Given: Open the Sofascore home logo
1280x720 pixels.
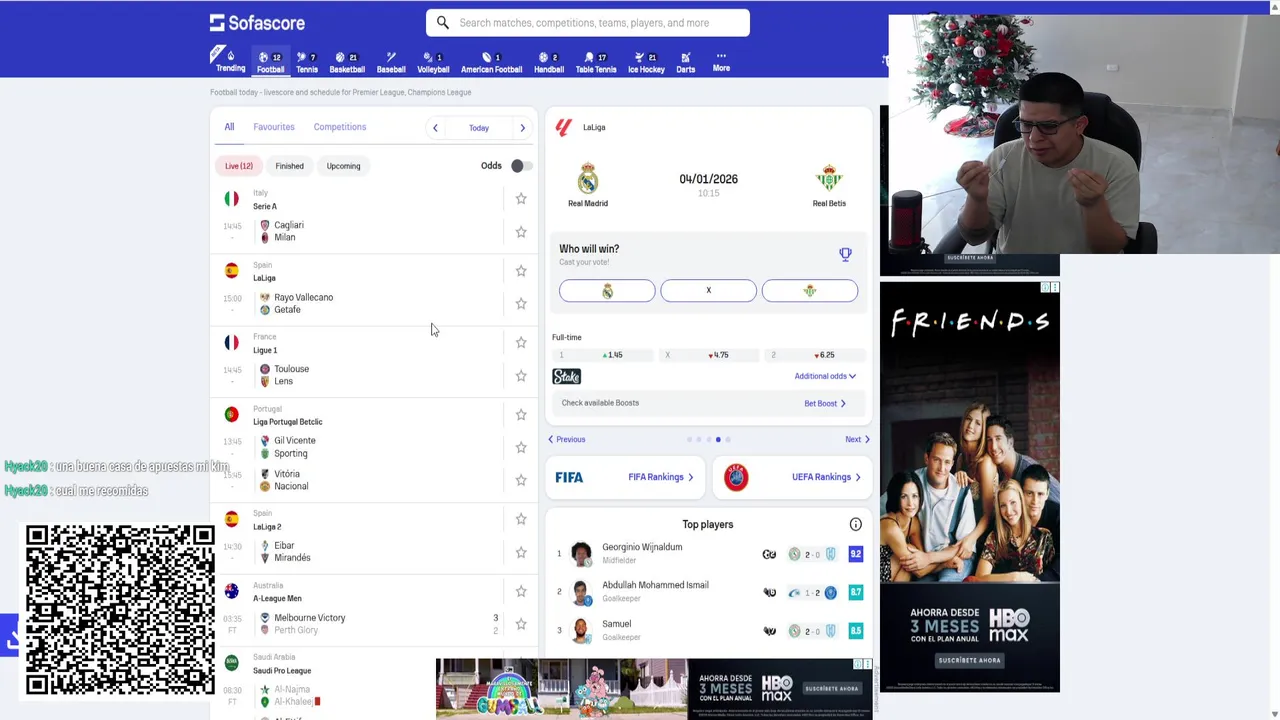Looking at the screenshot, I should (257, 22).
